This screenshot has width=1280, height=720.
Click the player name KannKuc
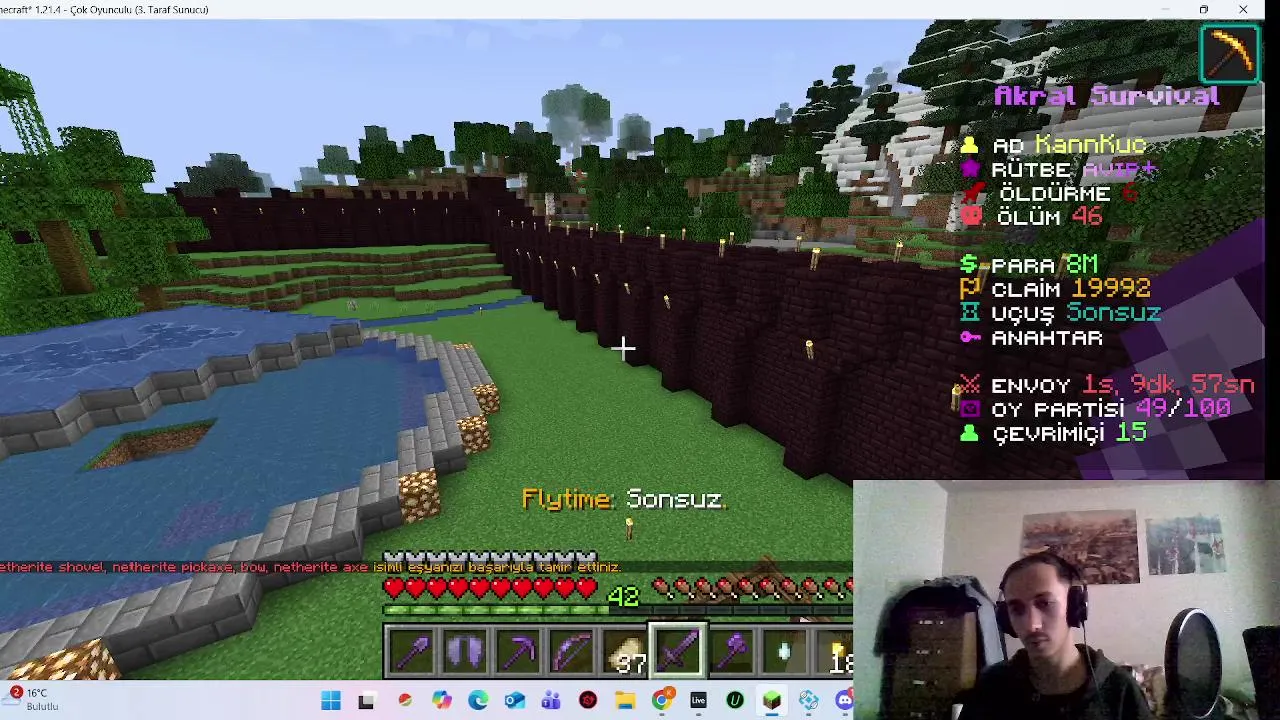tap(1090, 146)
